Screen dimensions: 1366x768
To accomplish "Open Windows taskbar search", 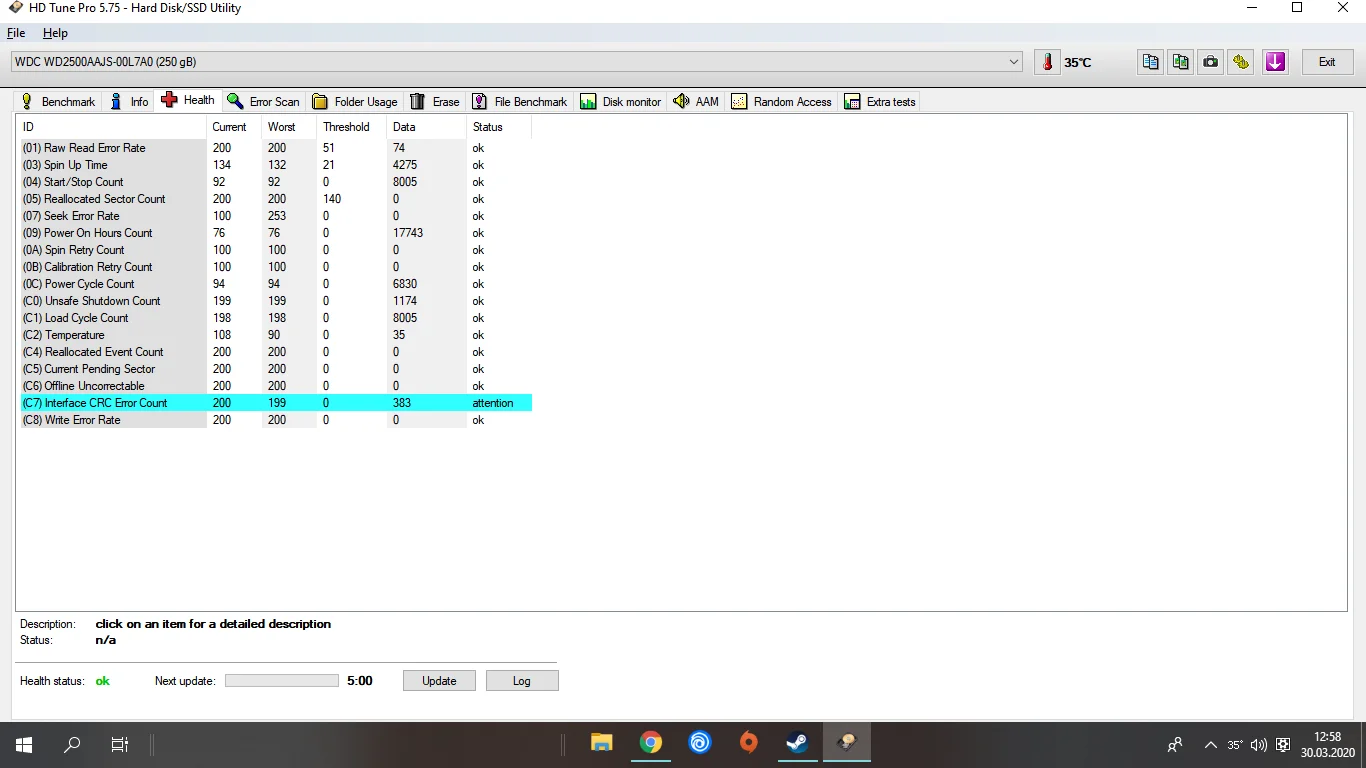I will [72, 744].
